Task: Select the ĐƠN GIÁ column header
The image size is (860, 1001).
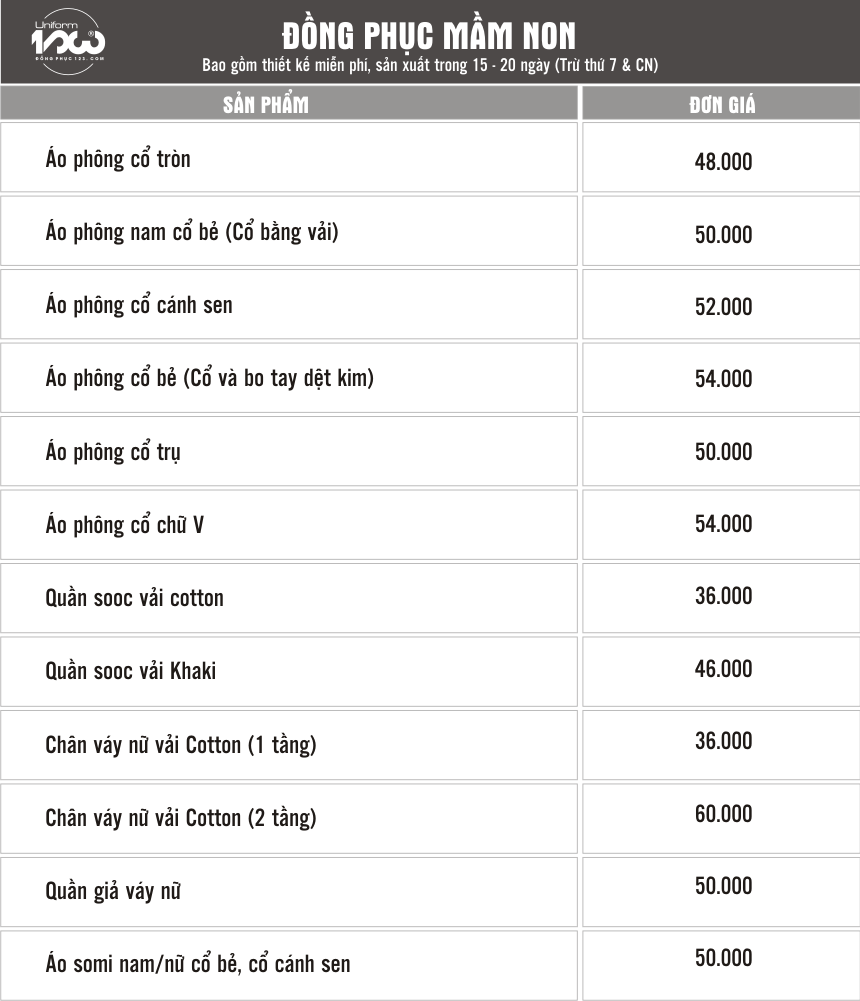Action: pyautogui.click(x=721, y=103)
